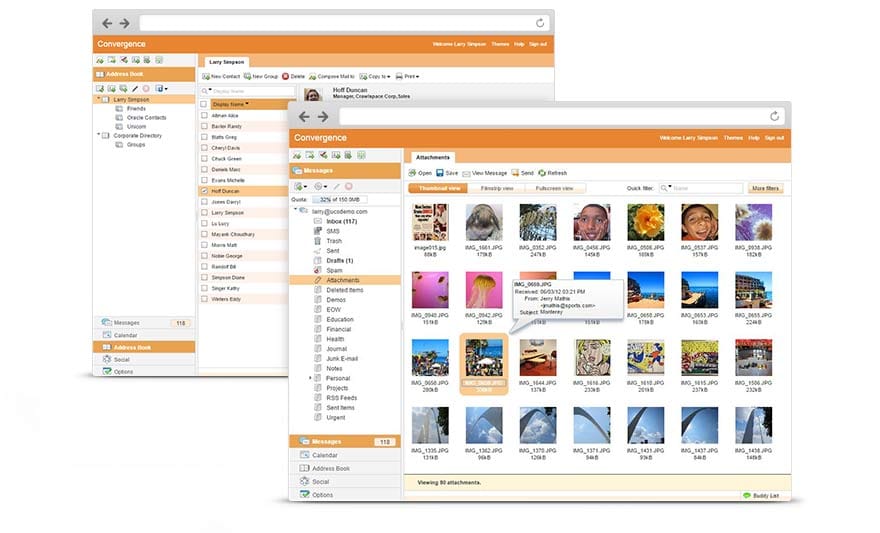Screen dimensions: 880x533
Task: Click forward arrow in front browser window
Action: tap(323, 117)
